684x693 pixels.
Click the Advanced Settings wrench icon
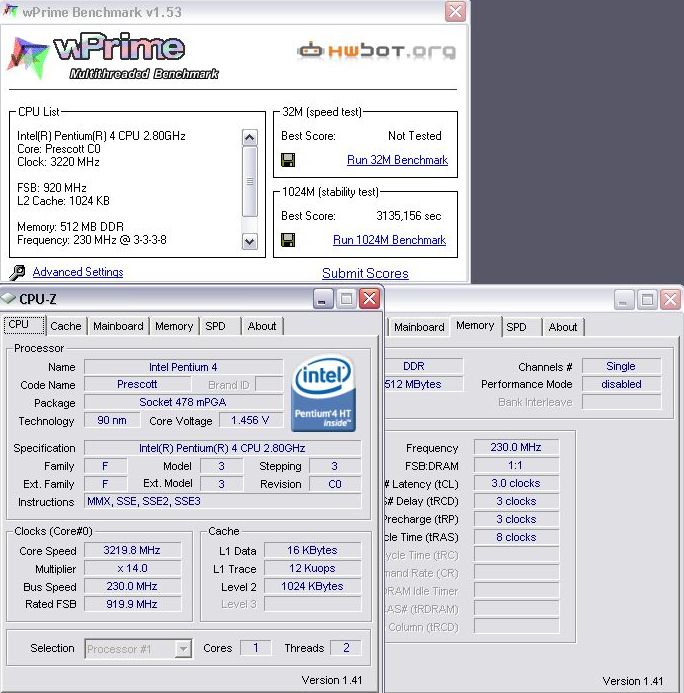18,272
